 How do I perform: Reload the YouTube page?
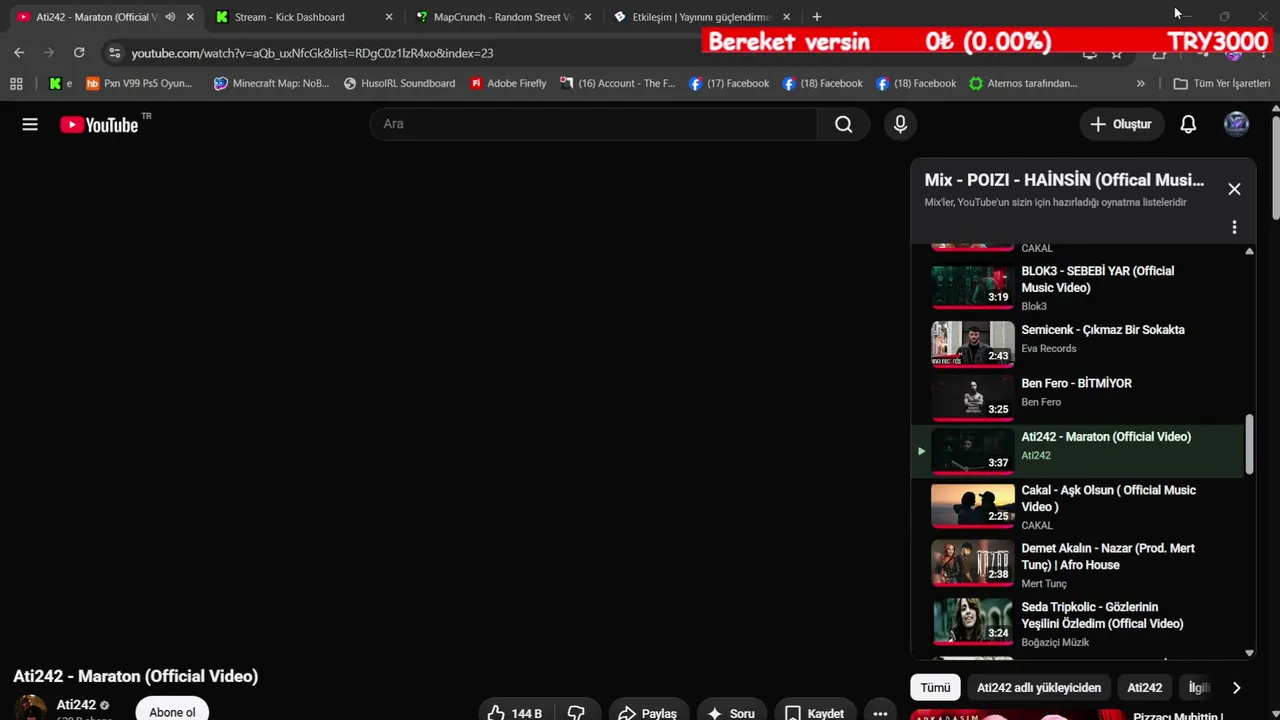(79, 52)
